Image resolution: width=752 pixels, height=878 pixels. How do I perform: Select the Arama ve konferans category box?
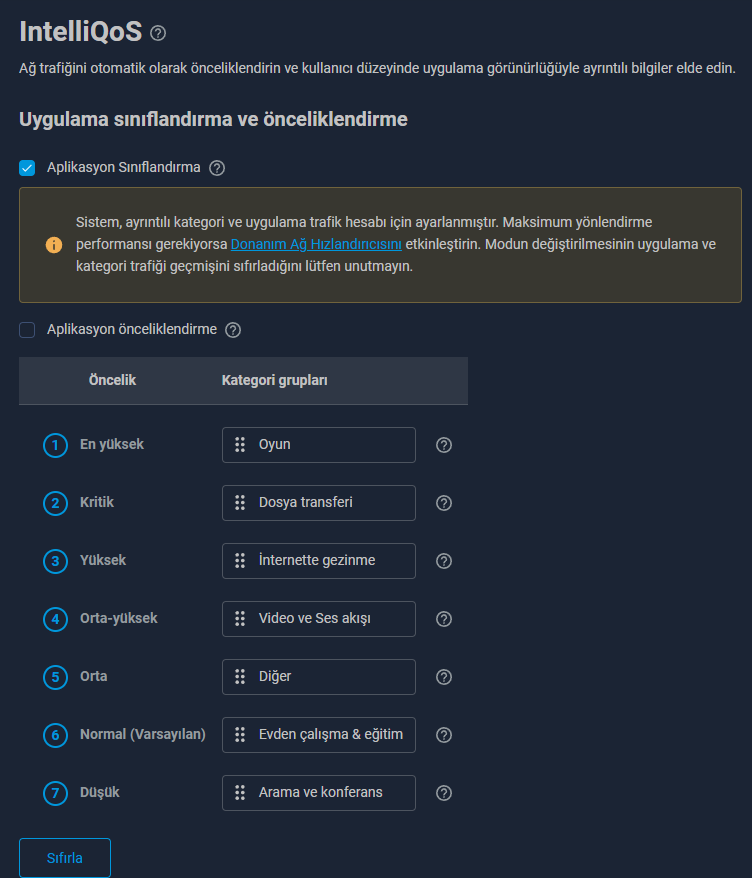click(319, 793)
